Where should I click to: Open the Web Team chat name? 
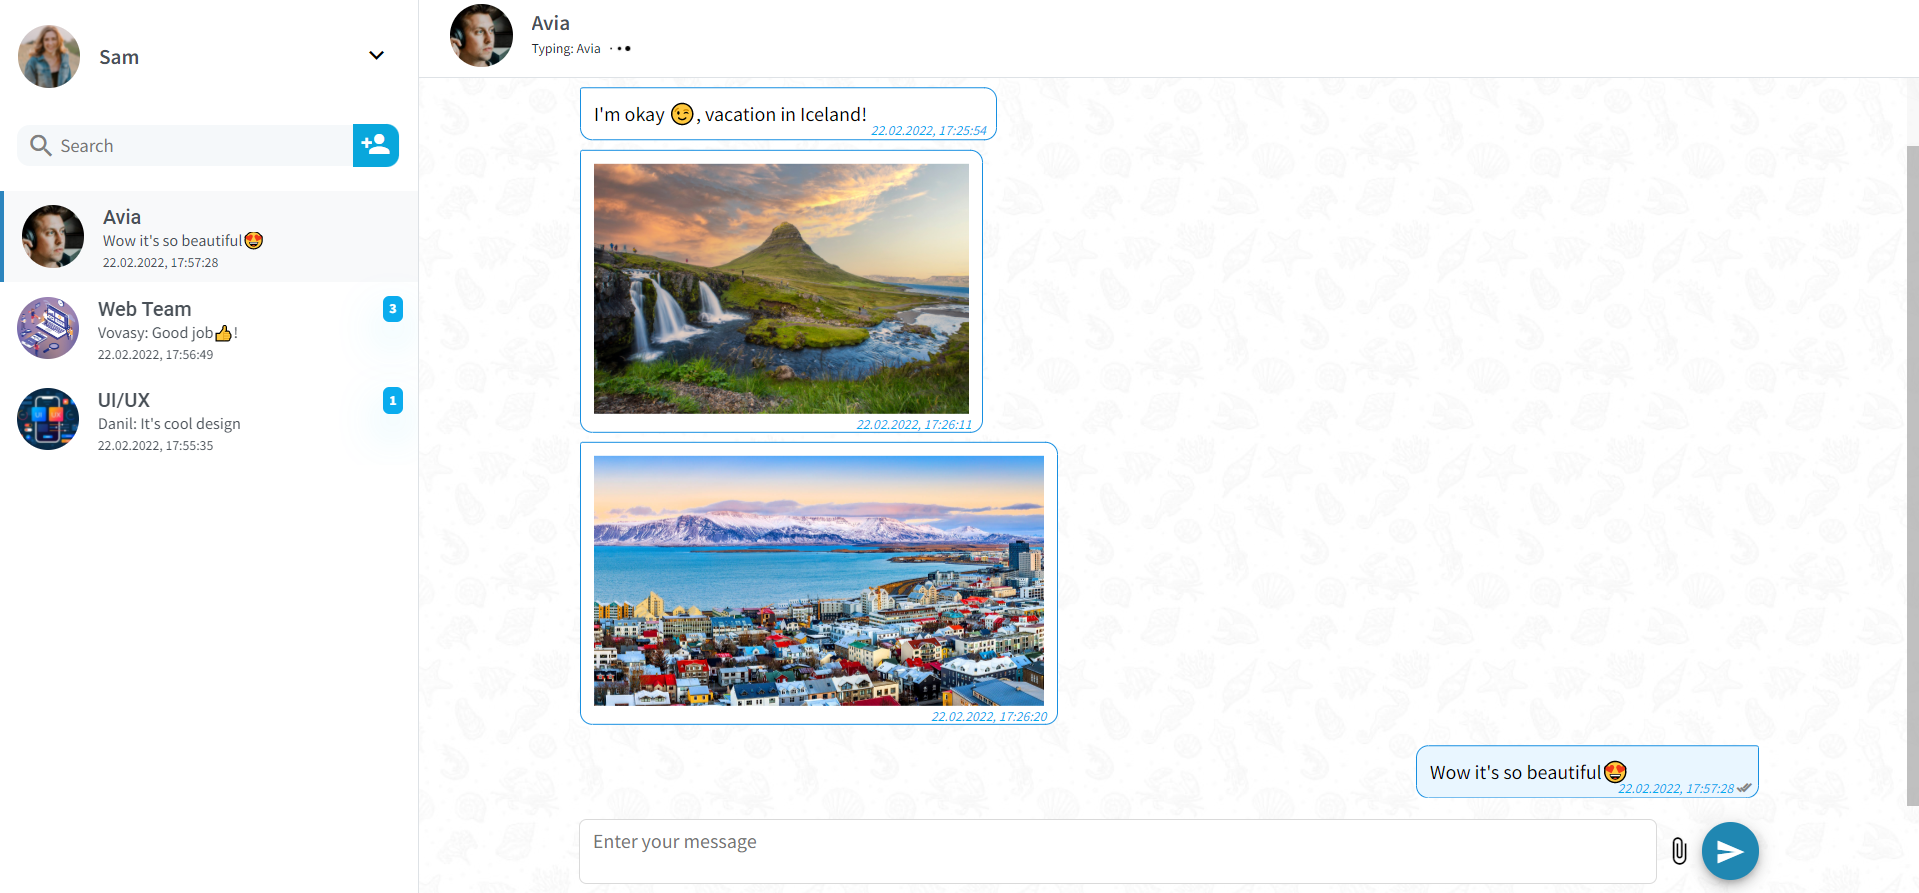coord(144,309)
